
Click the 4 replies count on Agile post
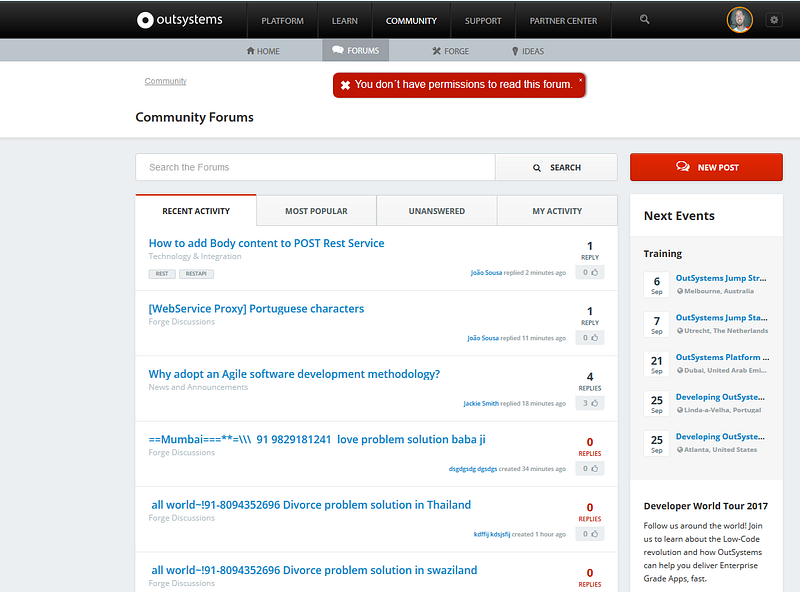[x=590, y=381]
